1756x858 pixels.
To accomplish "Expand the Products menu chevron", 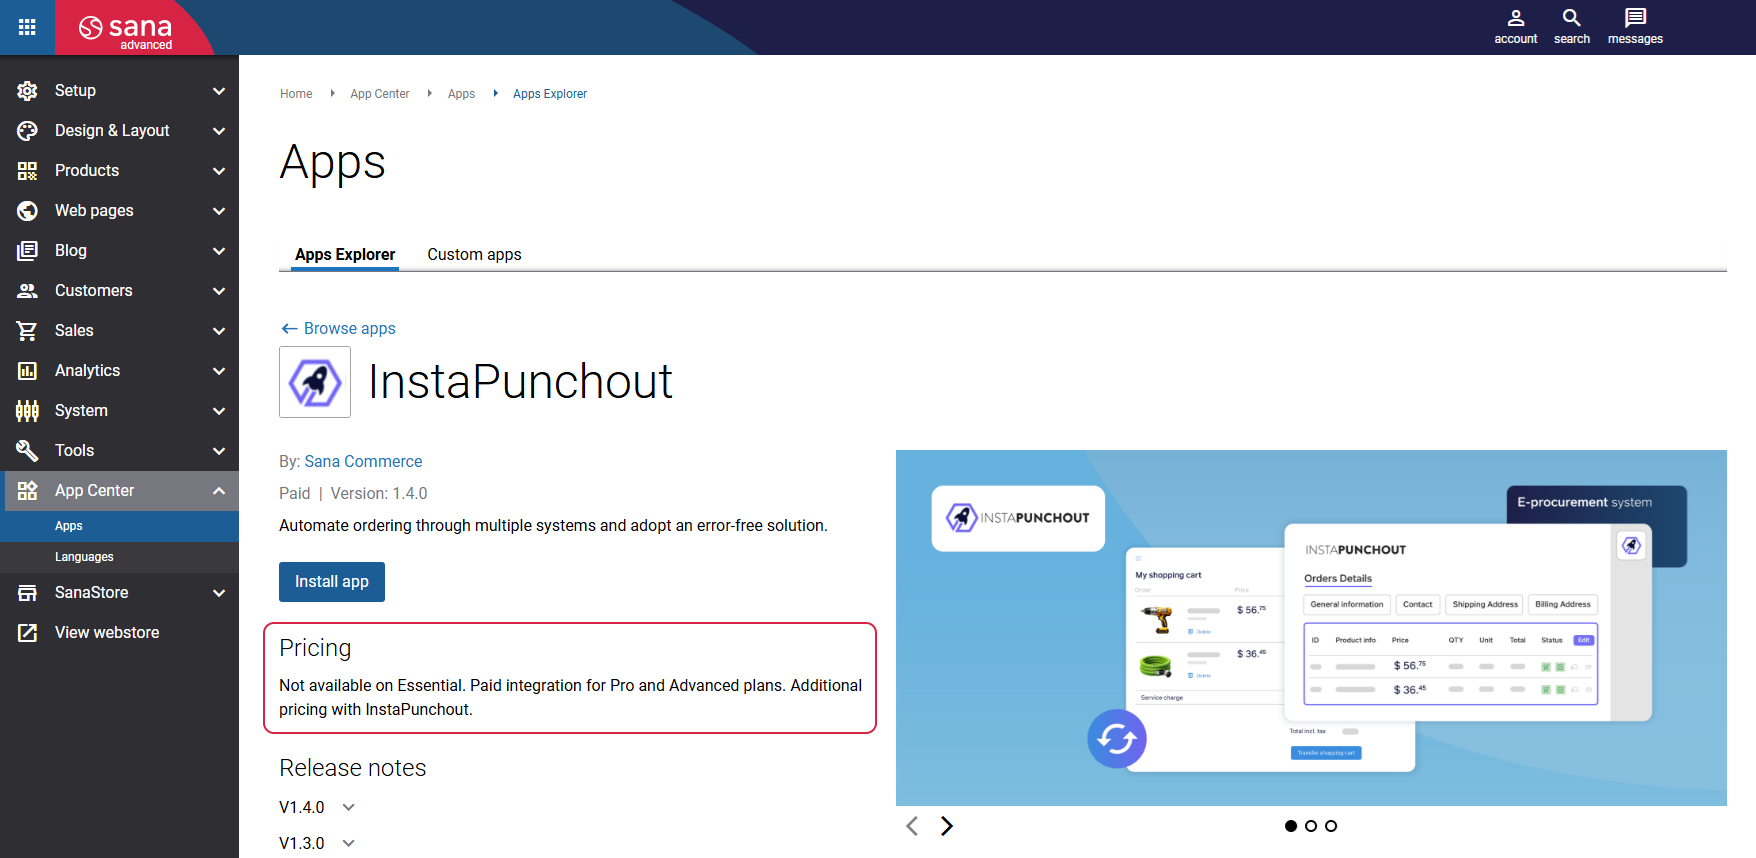I will 219,171.
